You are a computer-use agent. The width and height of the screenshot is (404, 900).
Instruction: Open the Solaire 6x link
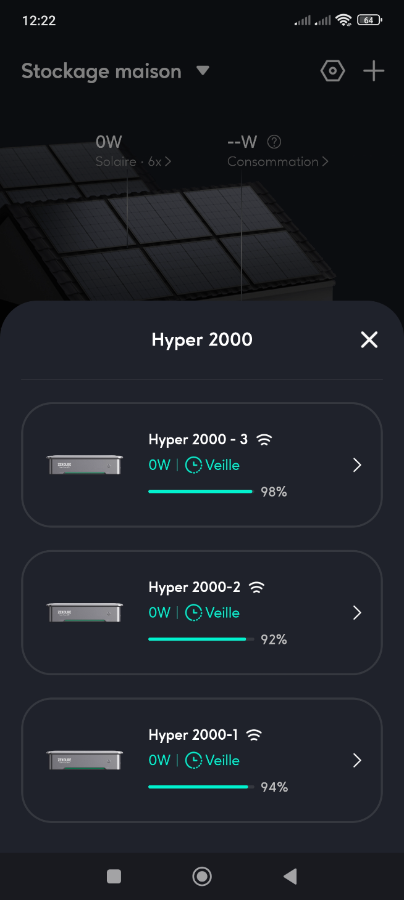coord(133,162)
